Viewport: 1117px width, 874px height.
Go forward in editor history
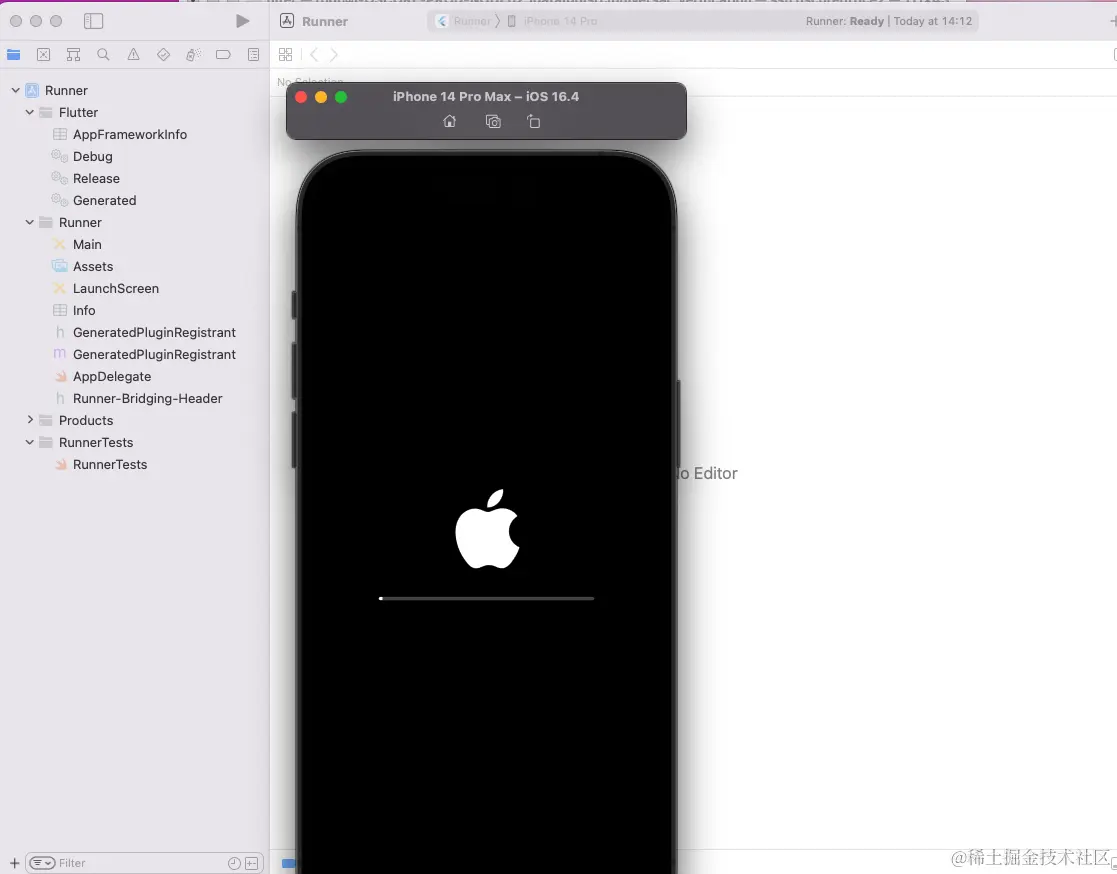pos(333,55)
